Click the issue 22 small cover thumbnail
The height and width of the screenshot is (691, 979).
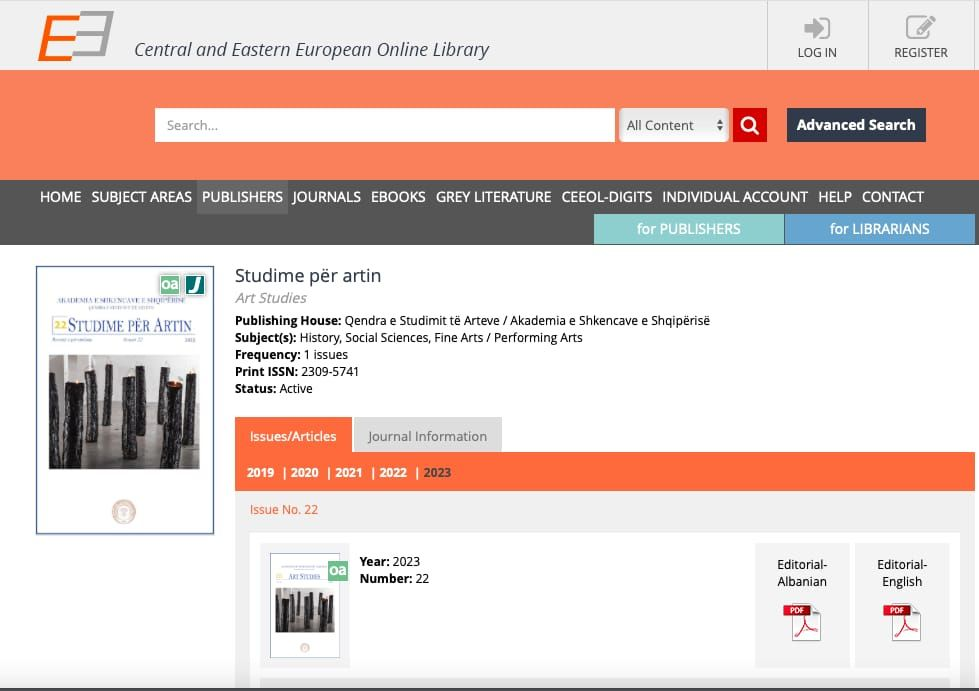pyautogui.click(x=305, y=605)
